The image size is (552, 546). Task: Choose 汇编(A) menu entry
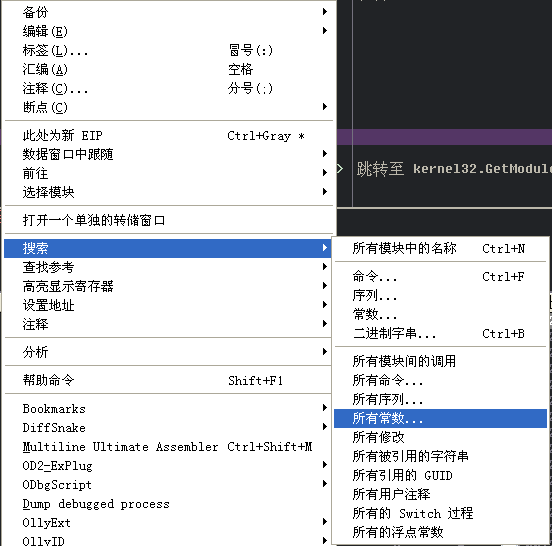(168, 69)
